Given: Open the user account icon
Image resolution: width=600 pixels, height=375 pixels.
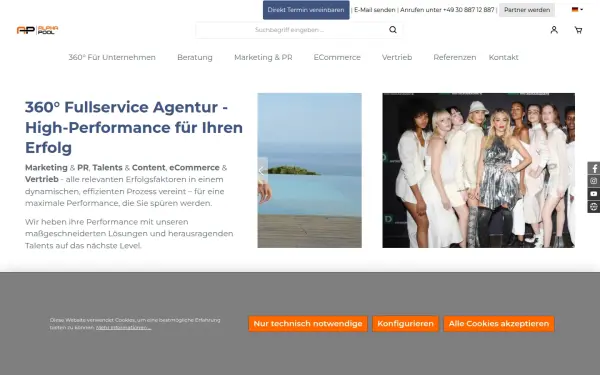Looking at the screenshot, I should tap(554, 30).
